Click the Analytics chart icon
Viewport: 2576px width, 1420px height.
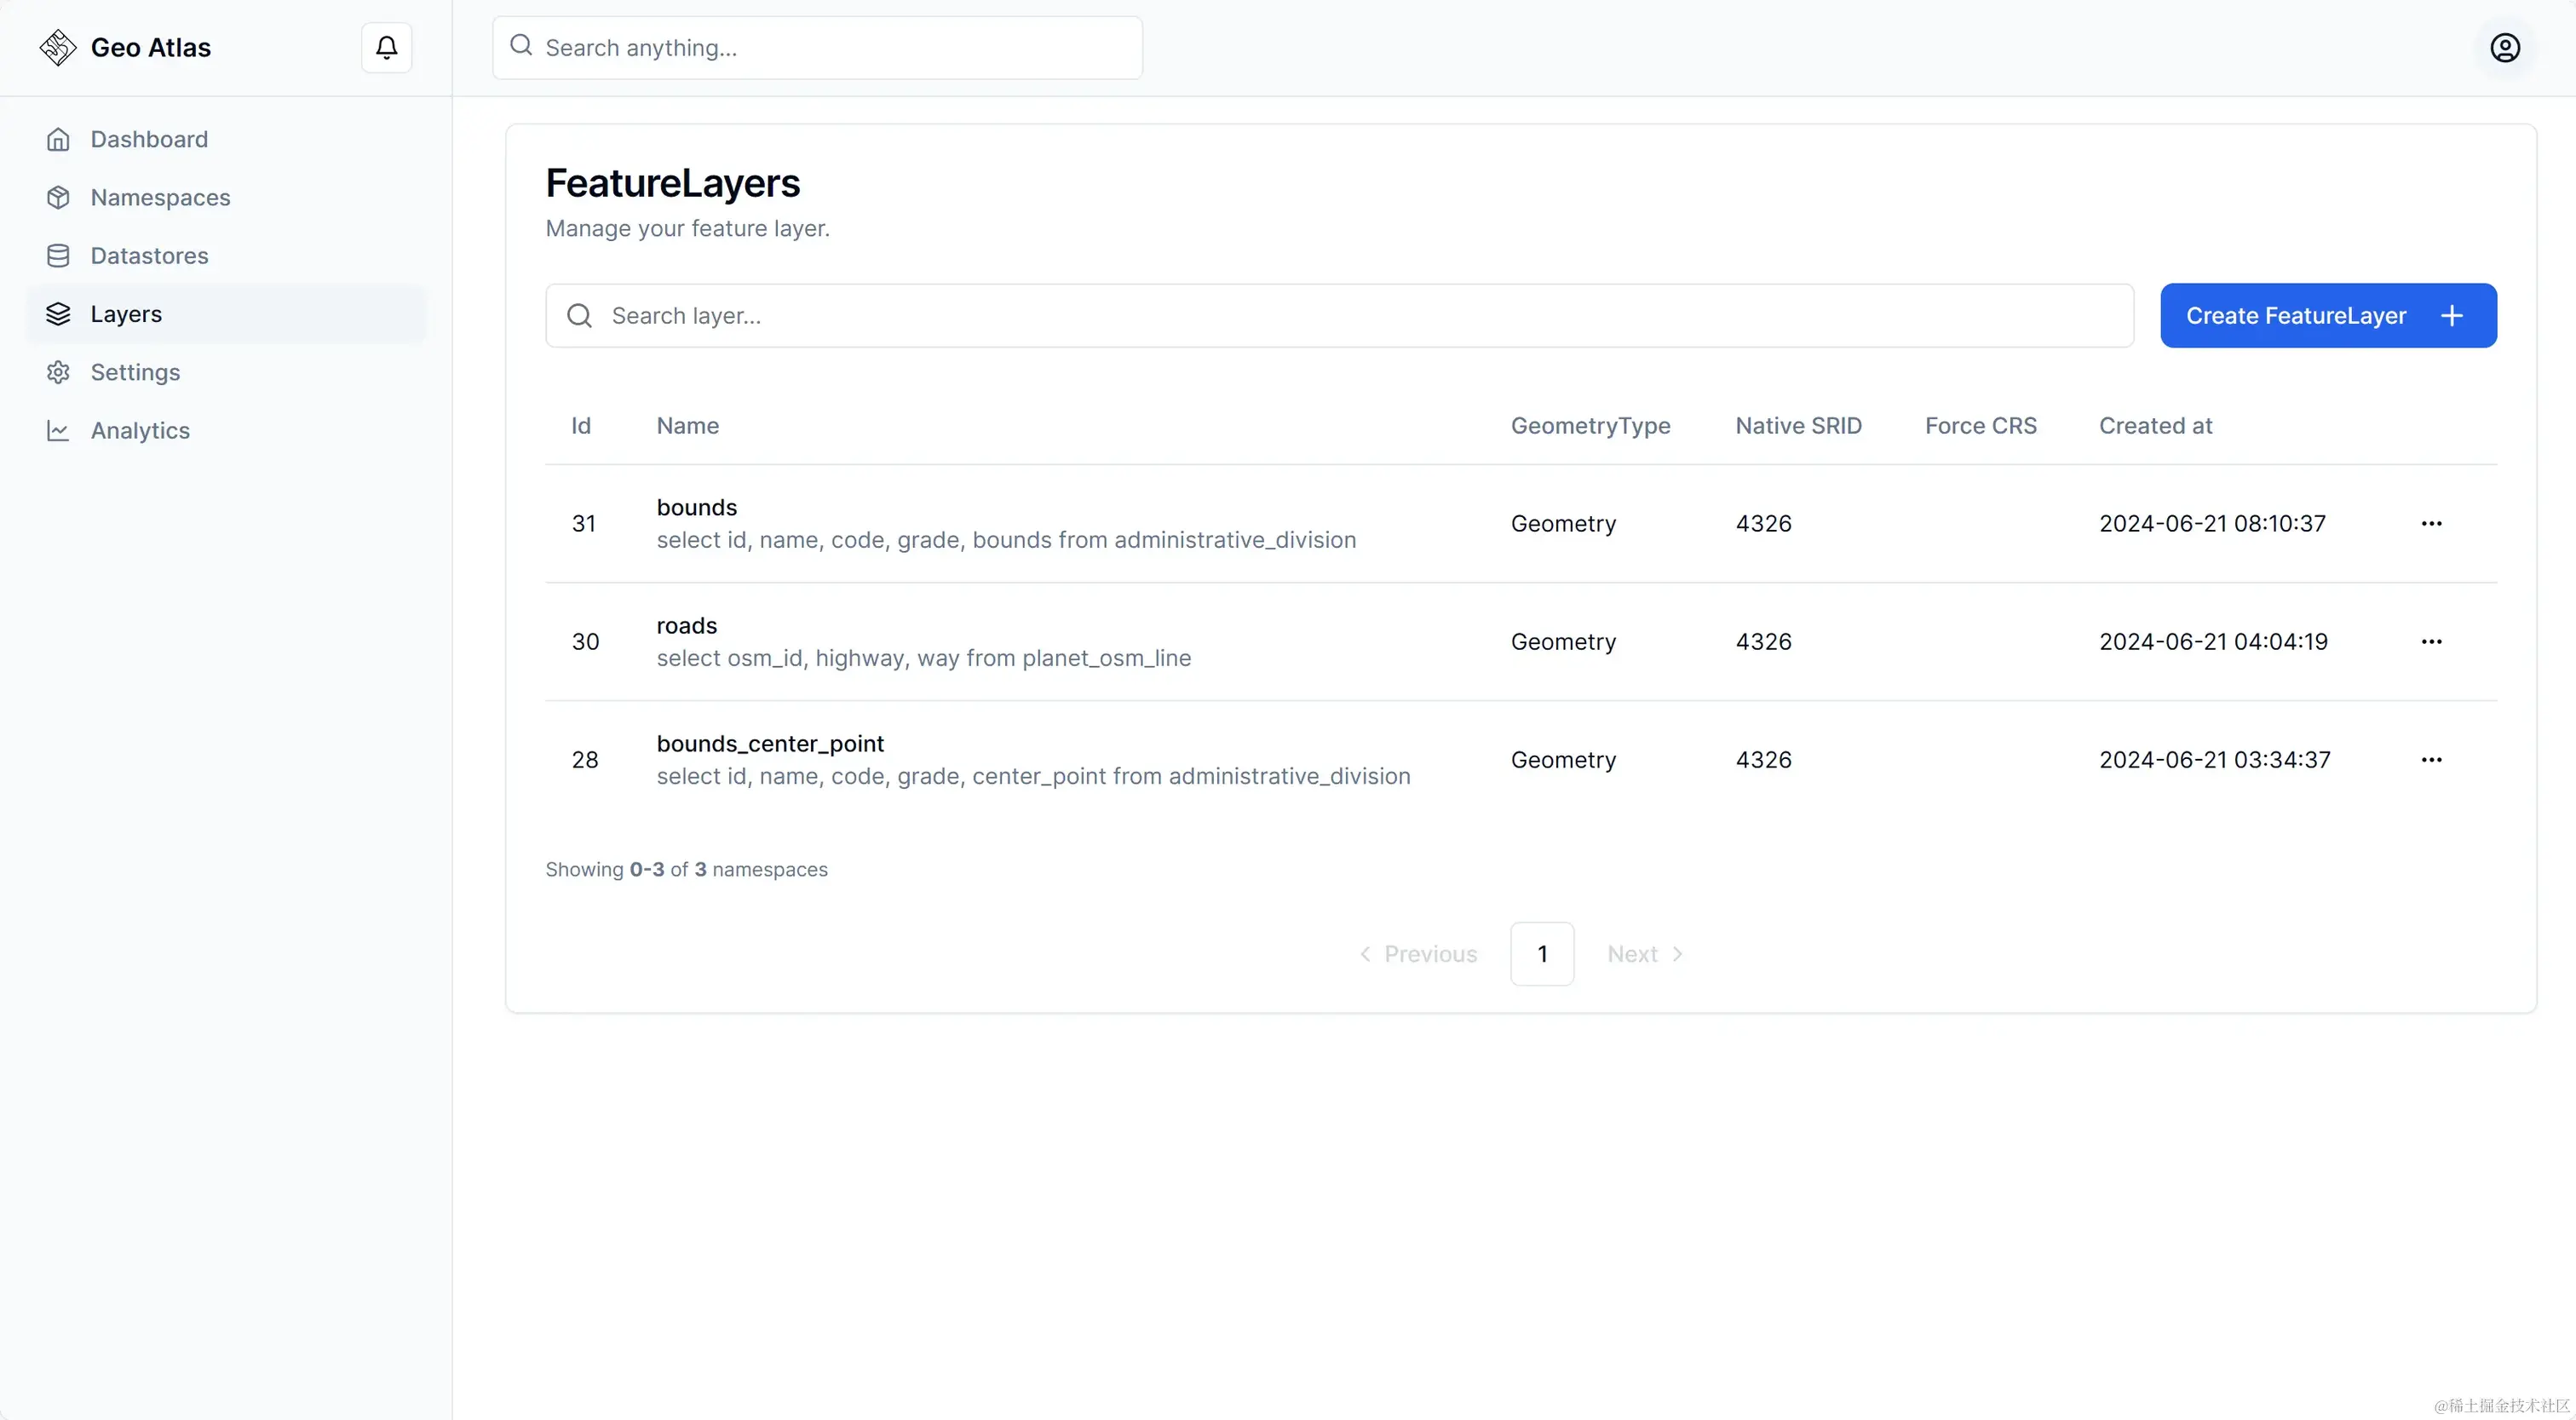pyautogui.click(x=58, y=430)
